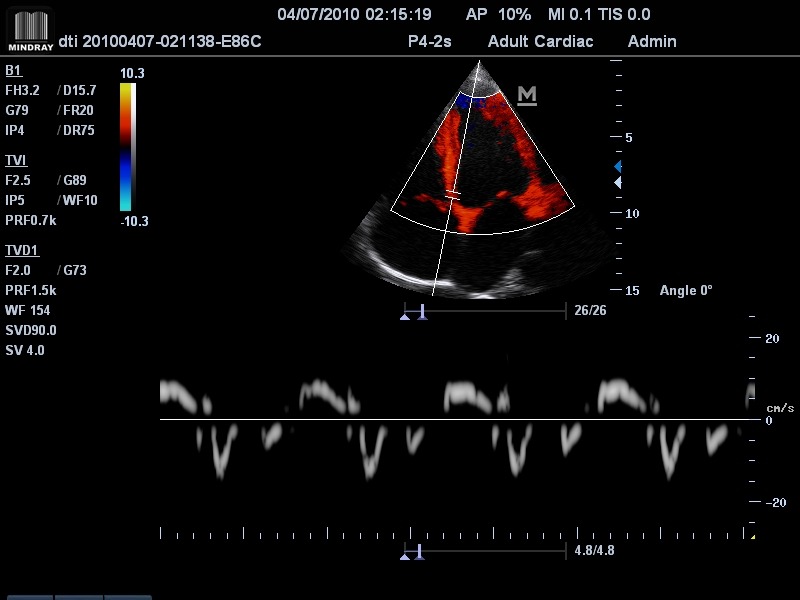
Task: Click the M orientation marker beside sector
Action: (x=527, y=95)
